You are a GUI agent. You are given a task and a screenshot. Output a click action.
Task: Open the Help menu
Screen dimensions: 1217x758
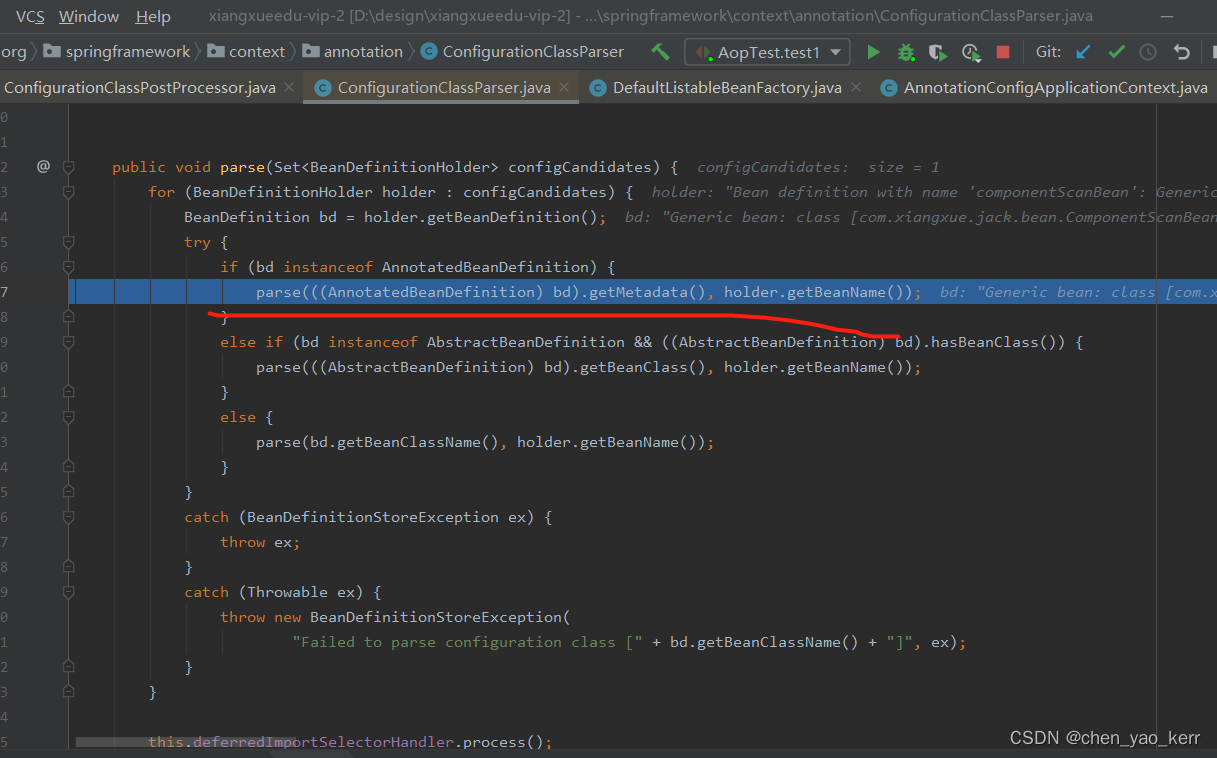point(153,16)
